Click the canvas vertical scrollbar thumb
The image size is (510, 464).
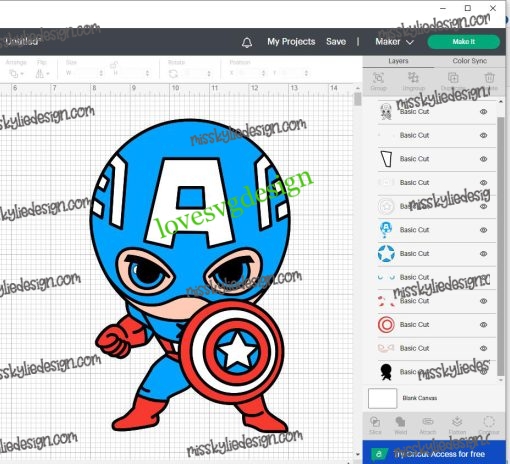tap(358, 99)
